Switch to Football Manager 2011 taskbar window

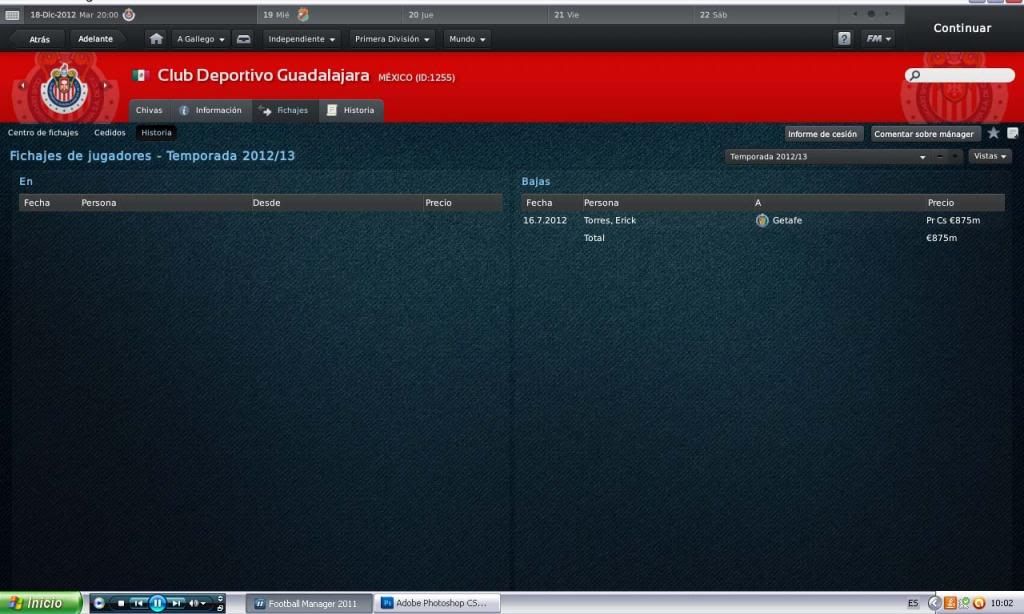(308, 604)
